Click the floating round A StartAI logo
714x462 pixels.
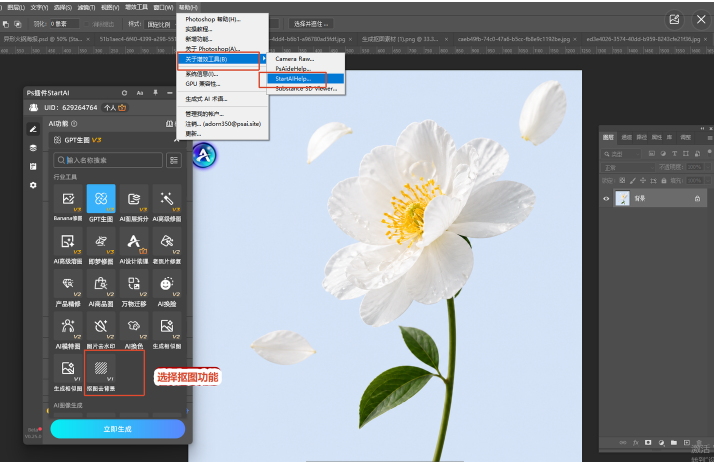pyautogui.click(x=204, y=155)
